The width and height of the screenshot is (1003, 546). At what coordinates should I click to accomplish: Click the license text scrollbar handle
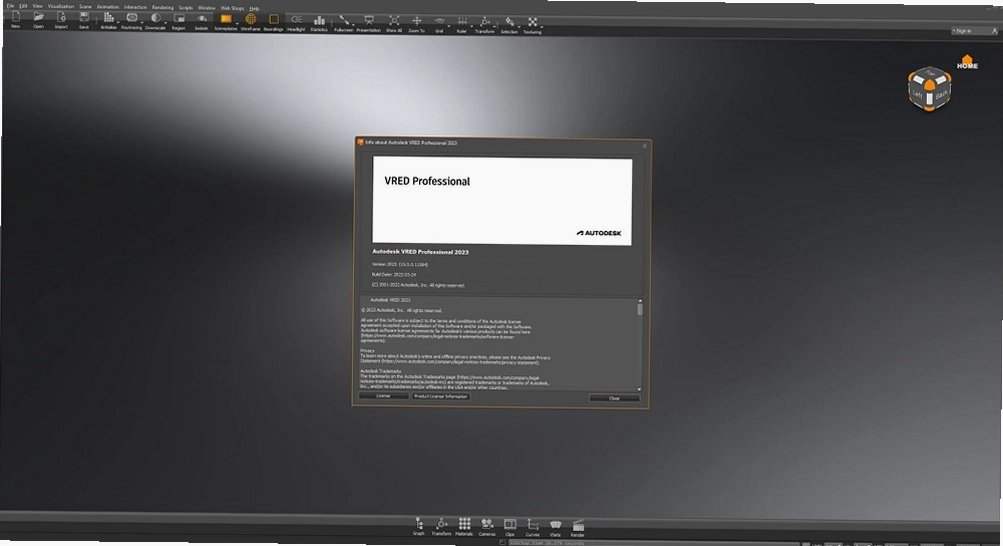pyautogui.click(x=639, y=309)
